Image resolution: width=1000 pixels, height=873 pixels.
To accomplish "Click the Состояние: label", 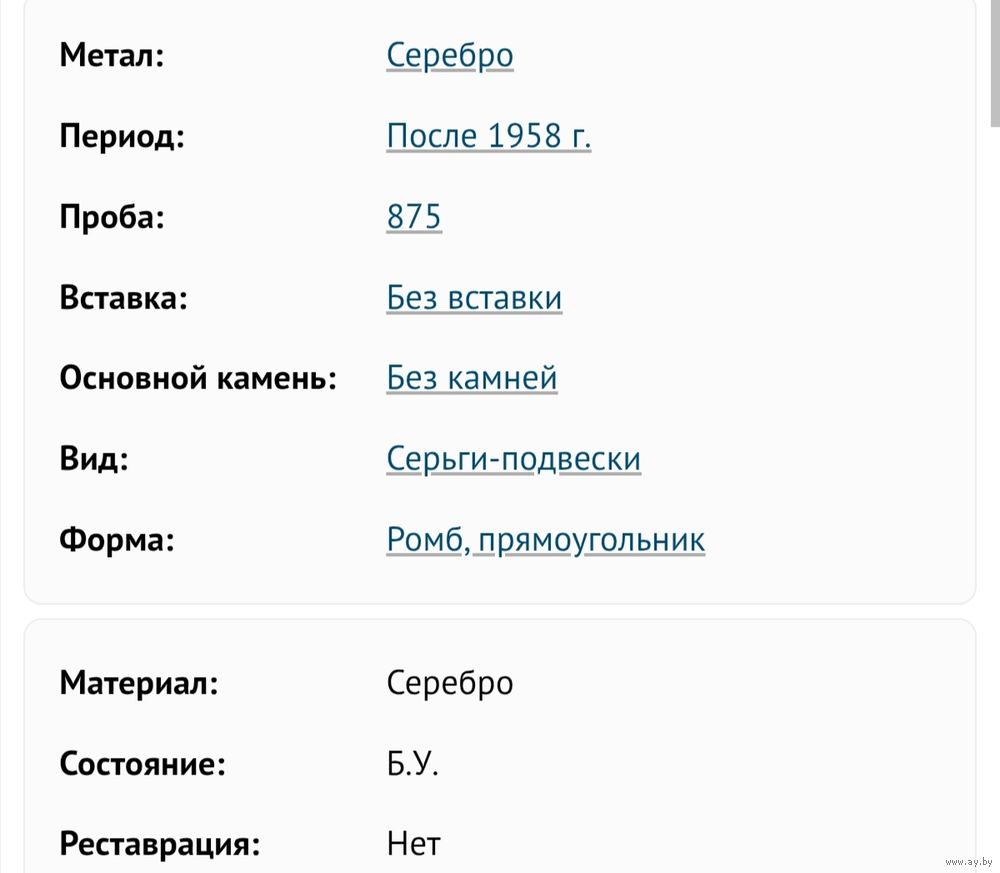I will click(x=142, y=765).
